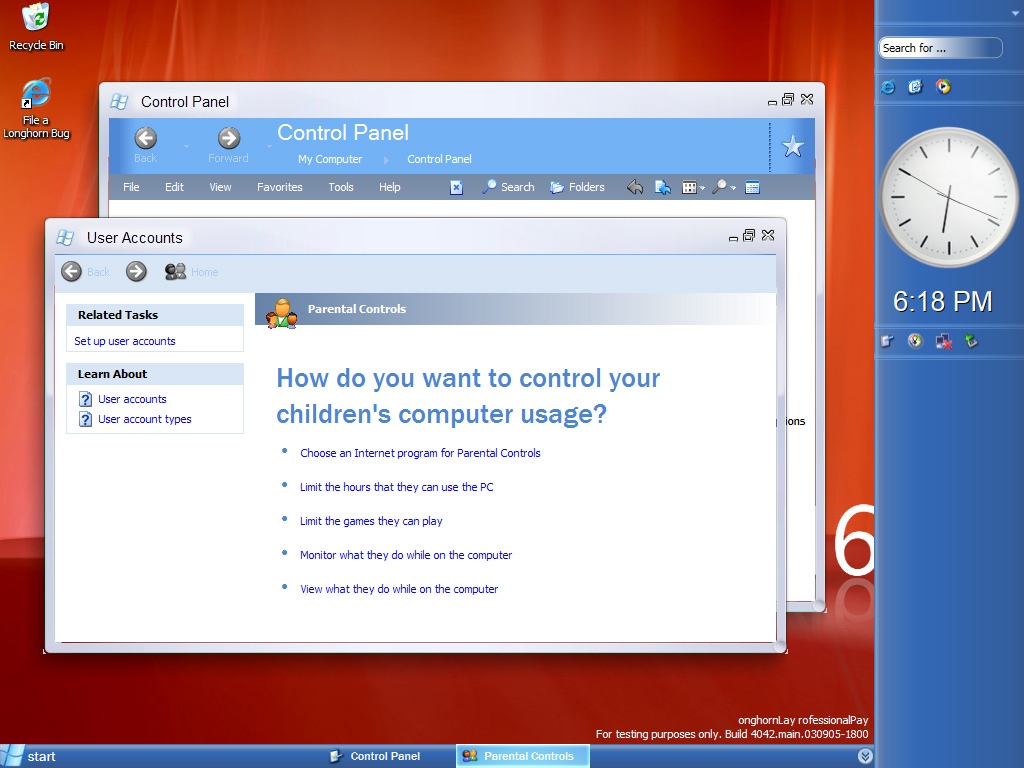Click View what they do while on the computer
Screen dimensions: 1024x768
click(399, 589)
